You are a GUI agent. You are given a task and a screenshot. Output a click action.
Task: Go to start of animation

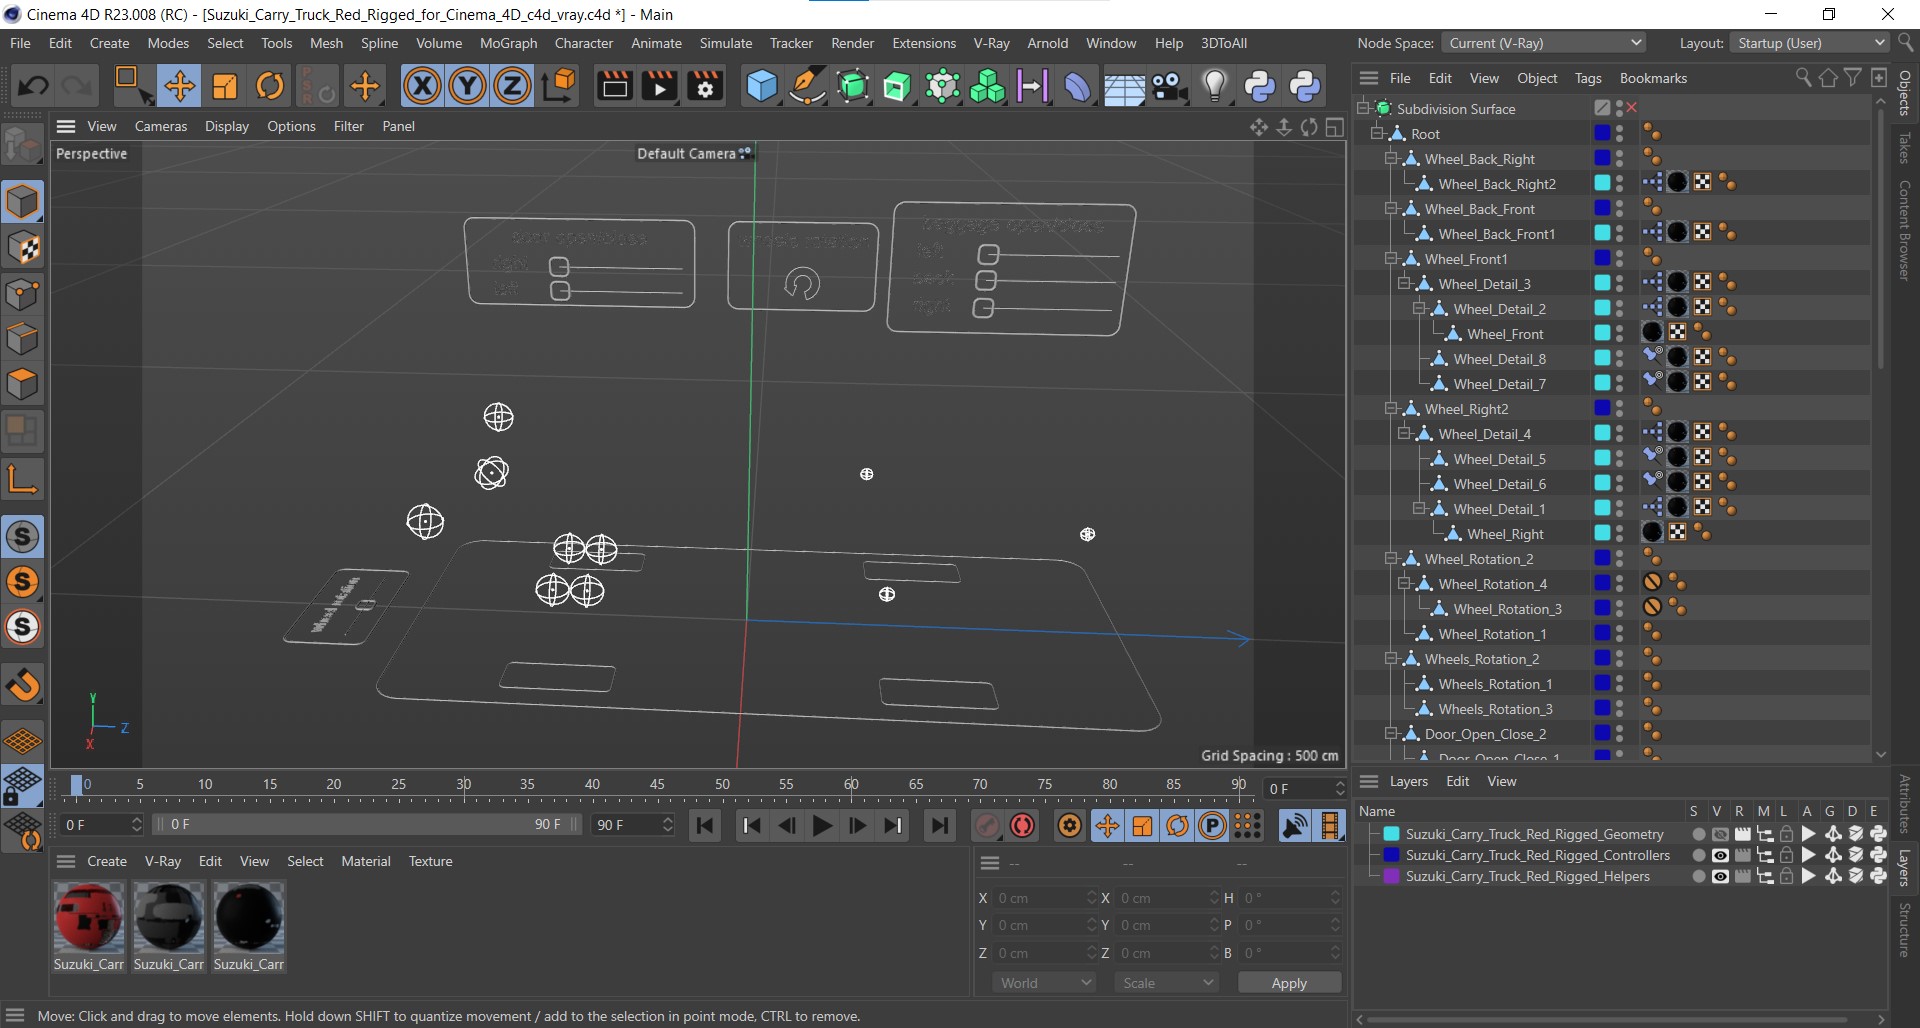[x=705, y=826]
